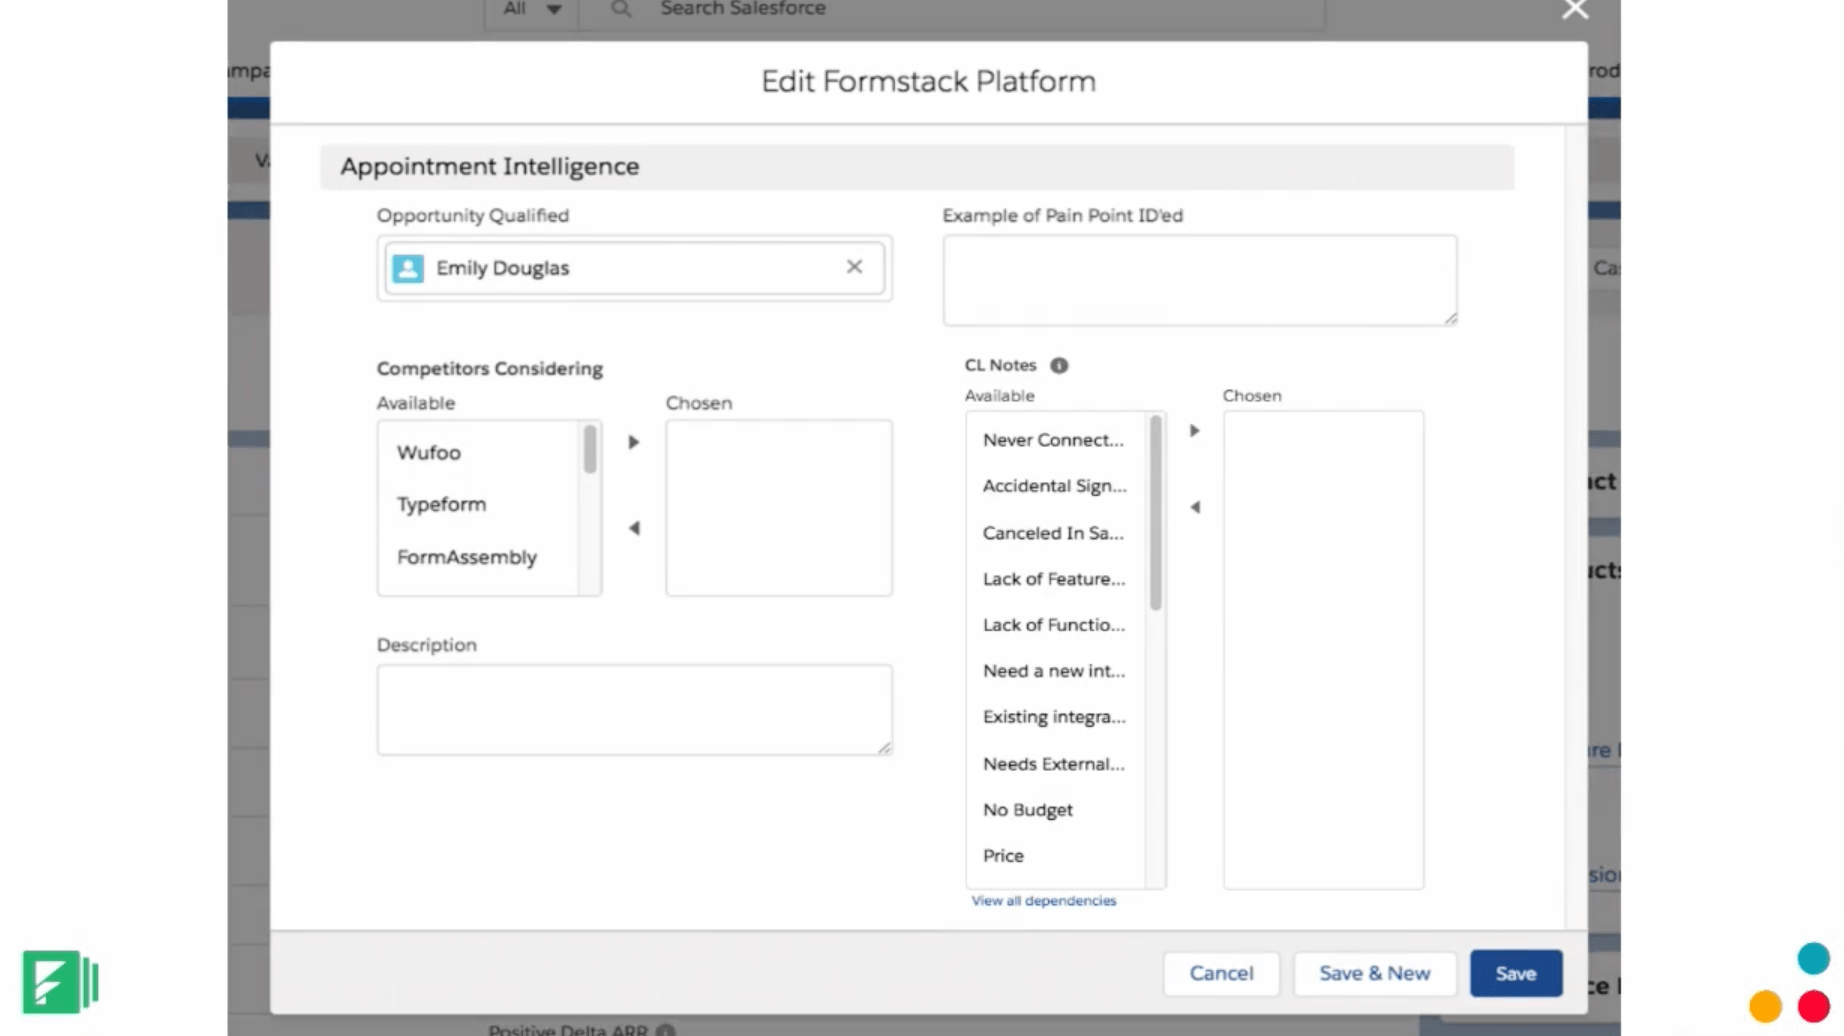Move selected CL Note to Chosen

click(x=1194, y=431)
